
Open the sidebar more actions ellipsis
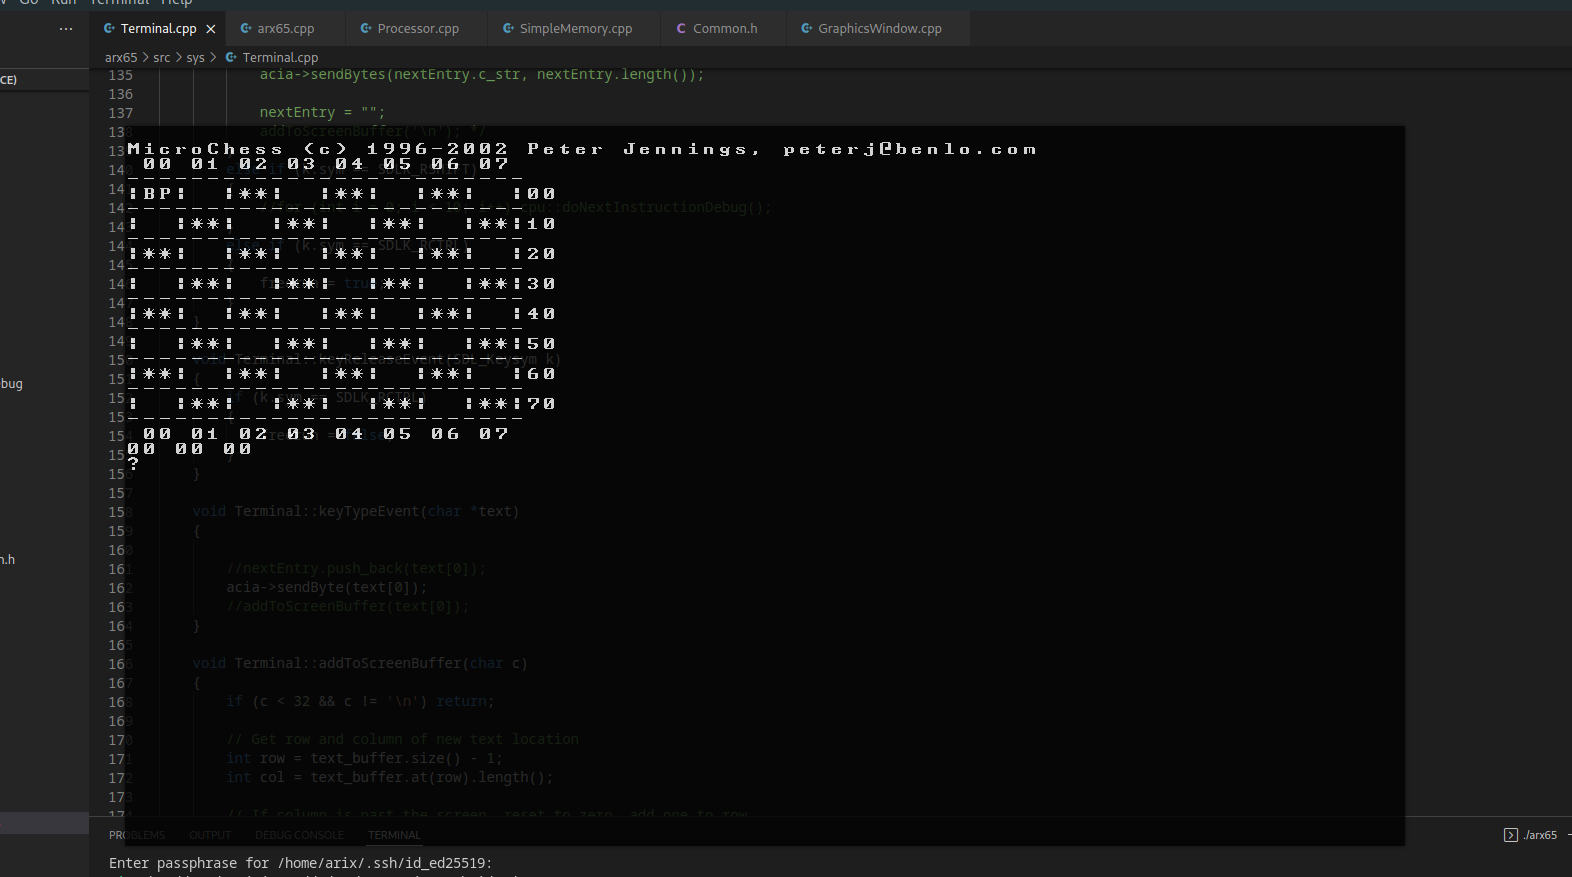66,29
